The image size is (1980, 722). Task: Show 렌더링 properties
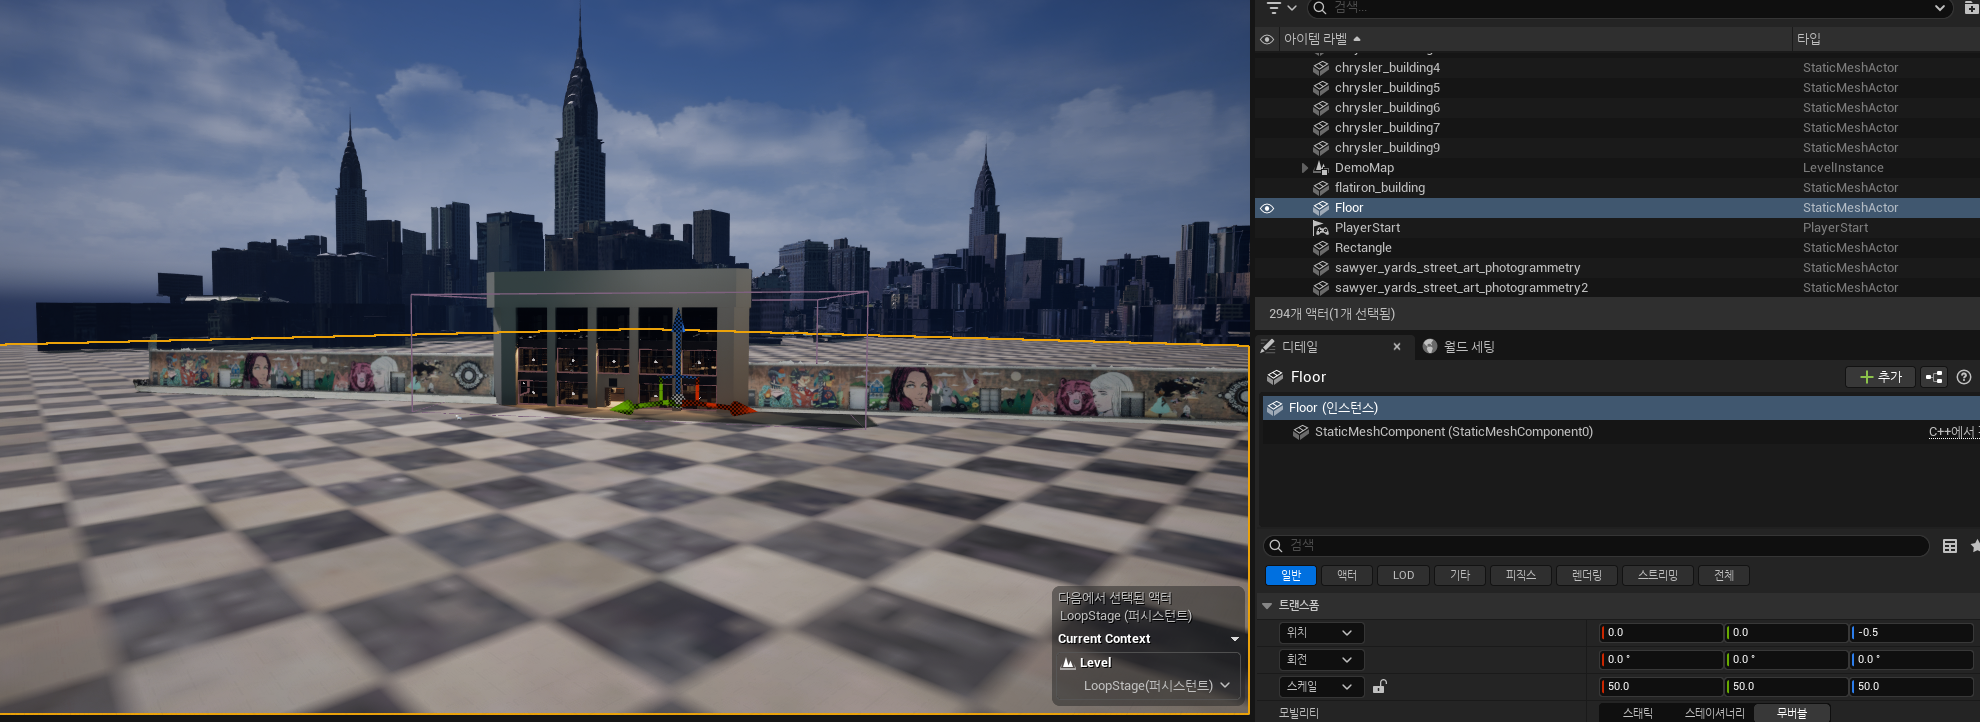coord(1587,575)
